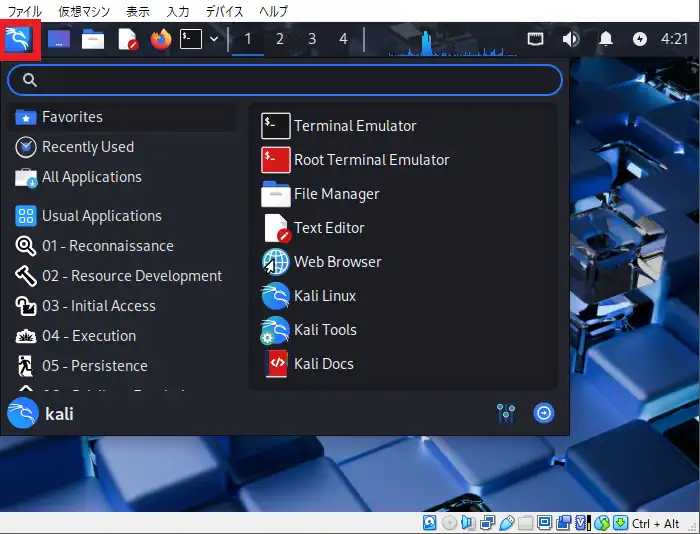Click the log out arrow button in menu
700x534 pixels.
(x=544, y=413)
